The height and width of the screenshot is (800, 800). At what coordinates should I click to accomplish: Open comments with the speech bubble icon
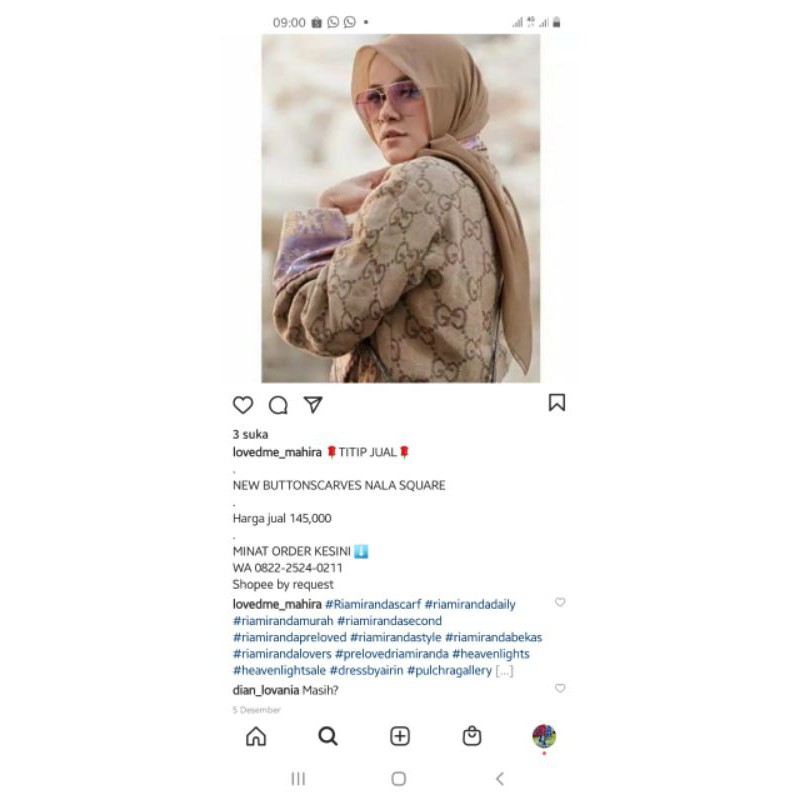pos(278,405)
